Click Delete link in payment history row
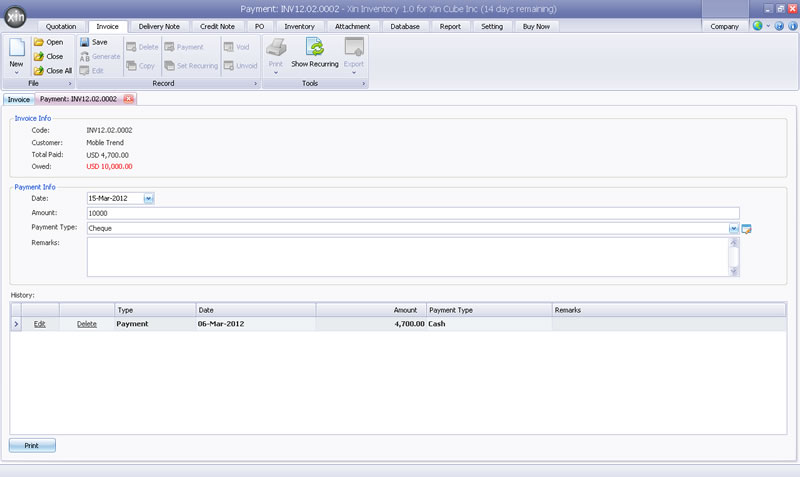The height and width of the screenshot is (477, 800). point(87,324)
